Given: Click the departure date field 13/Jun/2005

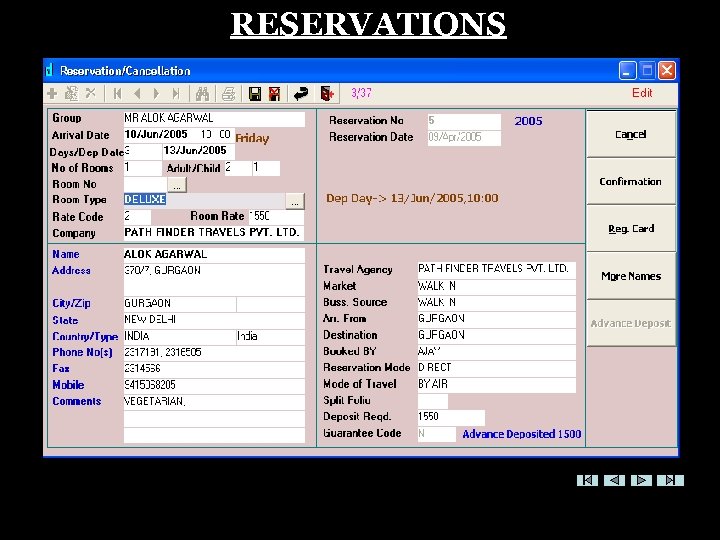Looking at the screenshot, I should 199,151.
